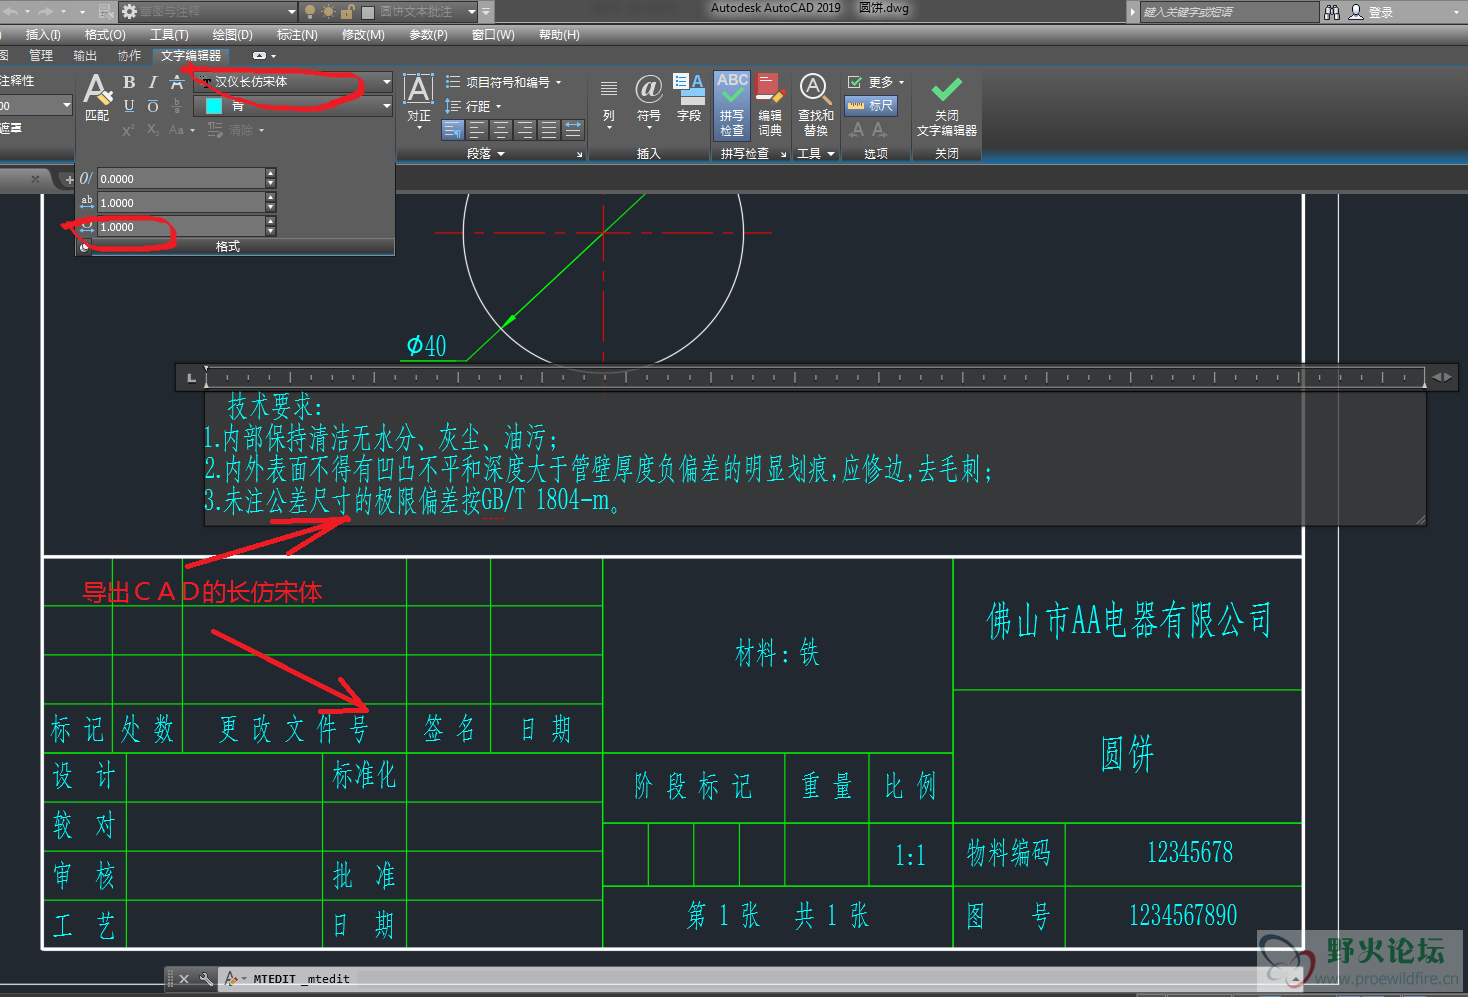
Task: Click the width factor field showing 1.0000
Action: click(x=181, y=227)
